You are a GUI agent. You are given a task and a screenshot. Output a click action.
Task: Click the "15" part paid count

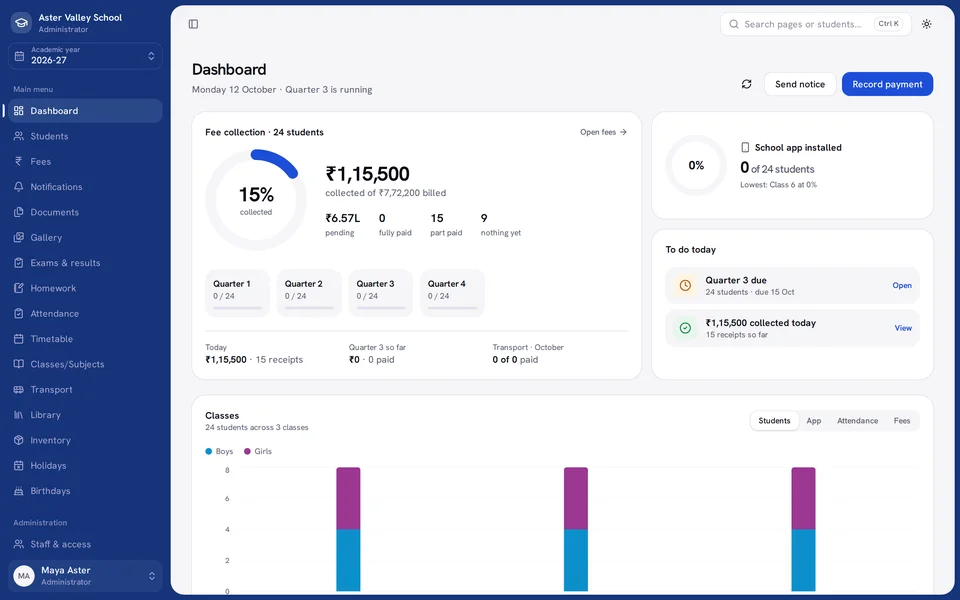tap(437, 218)
